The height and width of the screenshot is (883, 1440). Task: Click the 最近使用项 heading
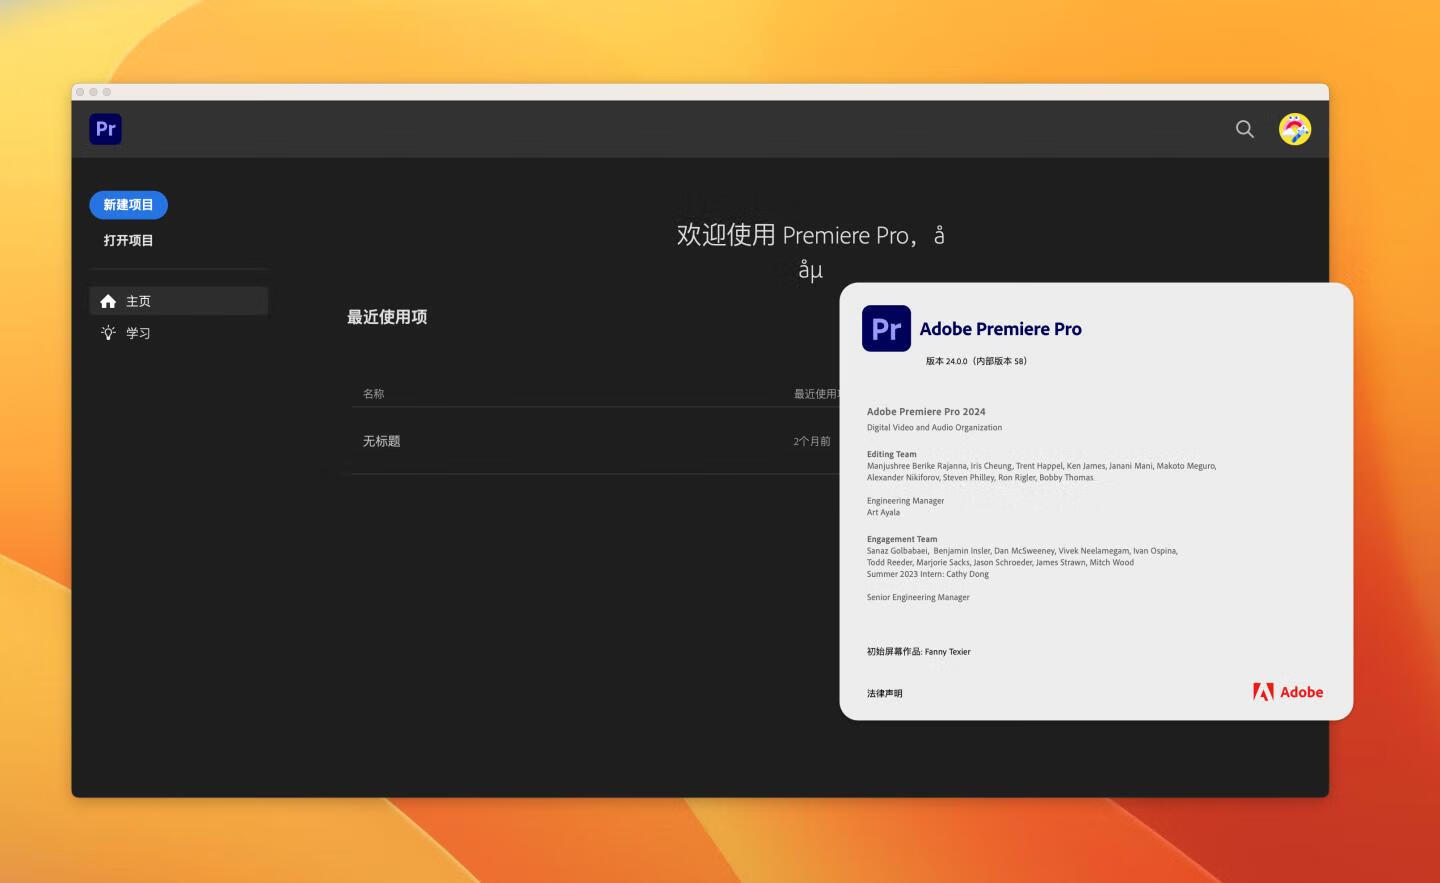click(x=387, y=317)
